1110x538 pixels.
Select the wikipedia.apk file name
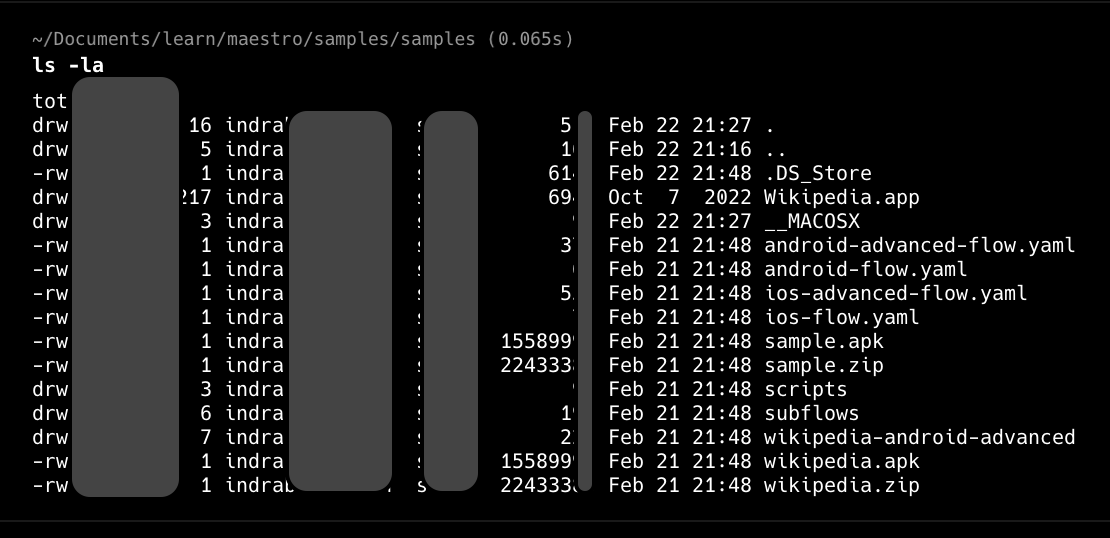841,461
